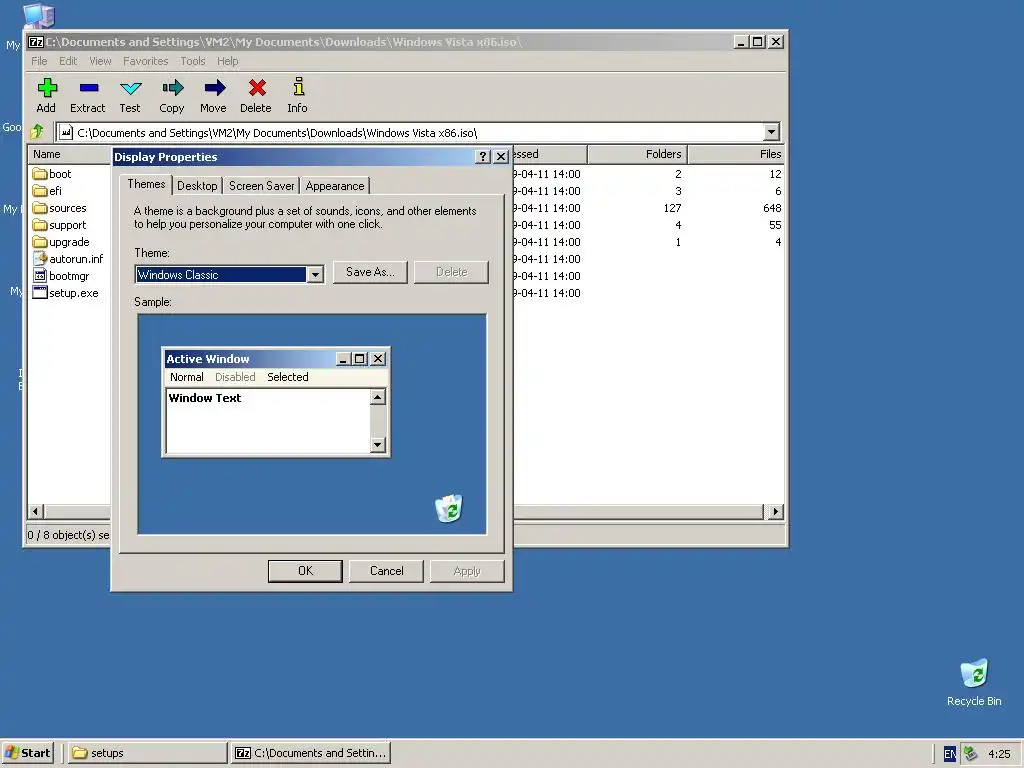Switch to the Themes tab
This screenshot has width=1024, height=768.
point(146,184)
